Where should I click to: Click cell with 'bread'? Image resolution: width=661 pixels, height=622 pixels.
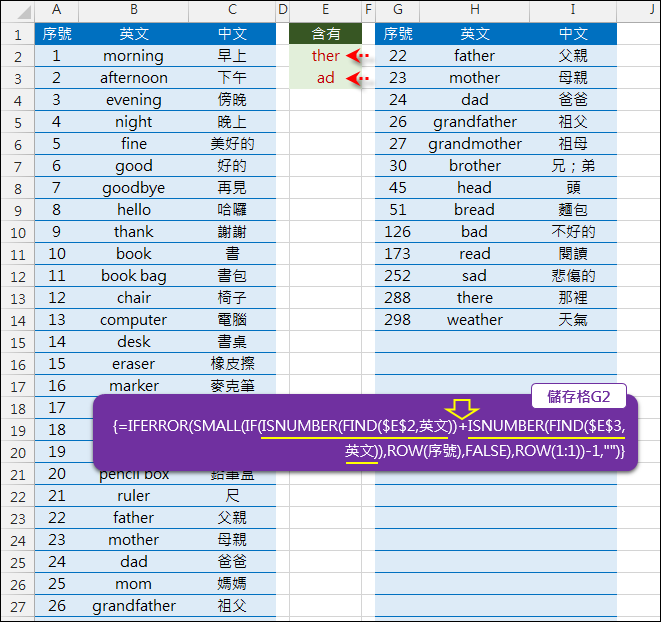tap(475, 210)
